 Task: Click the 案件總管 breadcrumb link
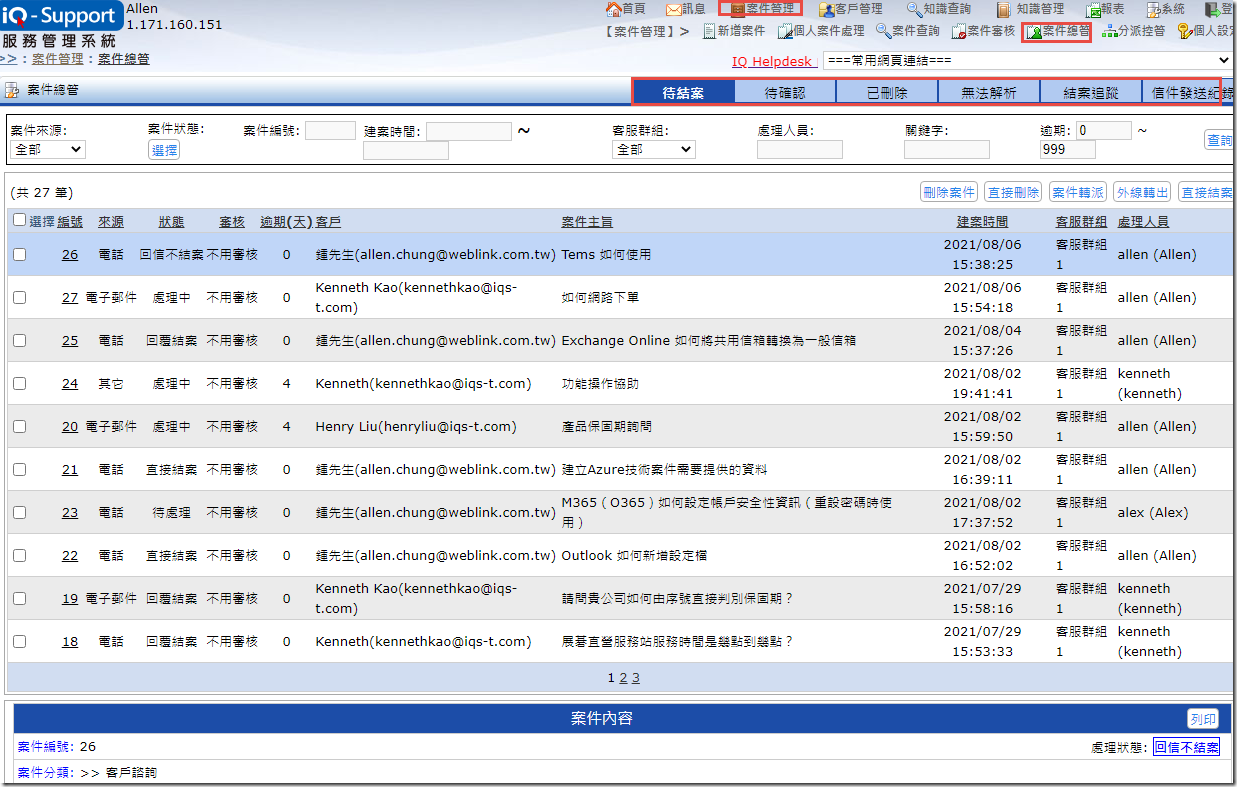123,59
